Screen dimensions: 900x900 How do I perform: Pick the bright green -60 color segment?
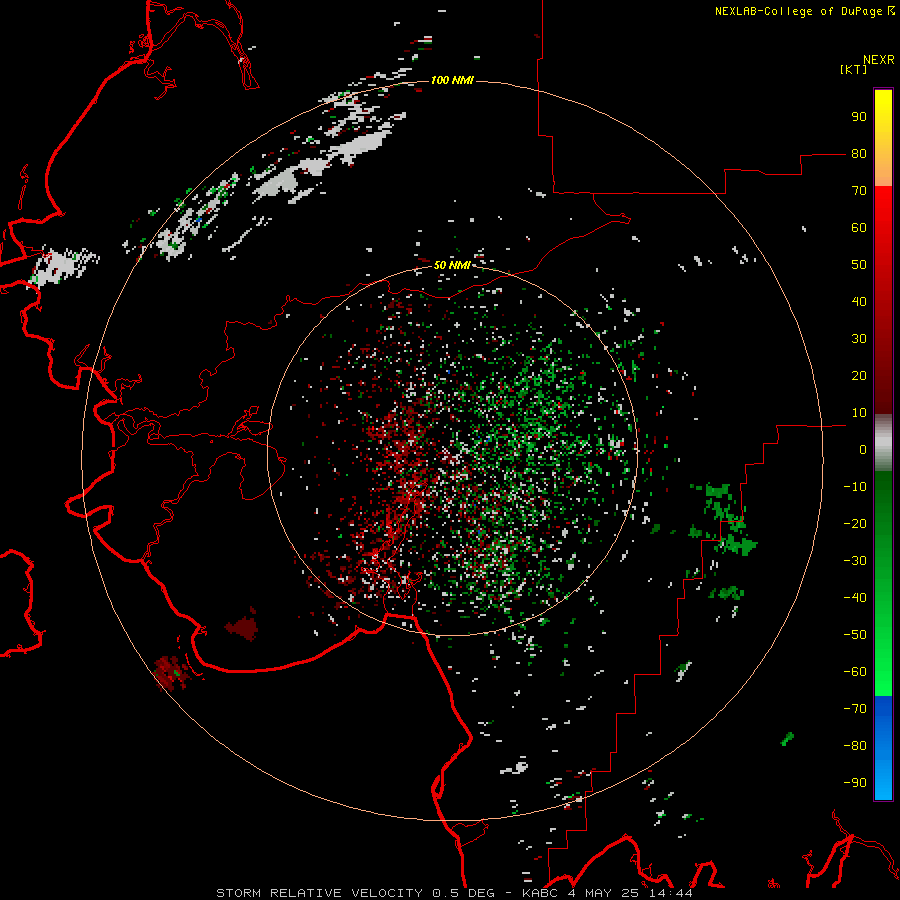[x=883, y=683]
